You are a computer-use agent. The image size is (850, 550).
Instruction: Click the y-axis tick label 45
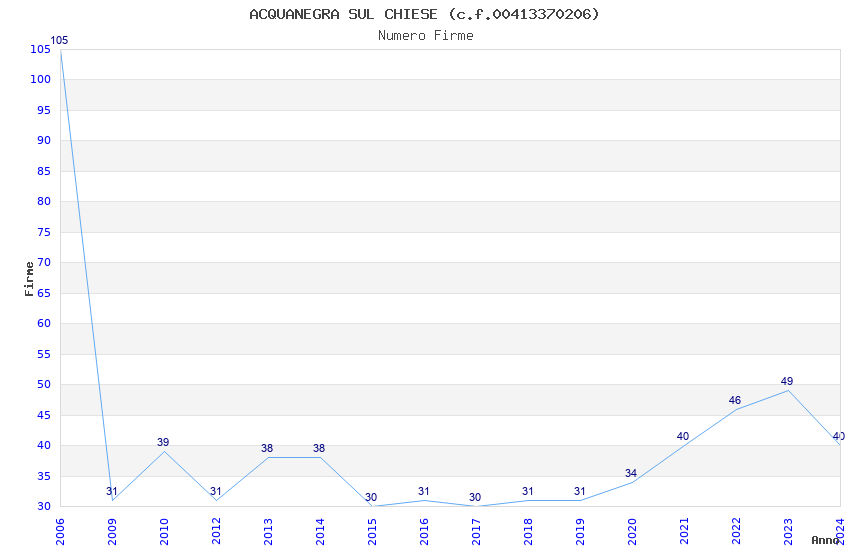[44, 415]
